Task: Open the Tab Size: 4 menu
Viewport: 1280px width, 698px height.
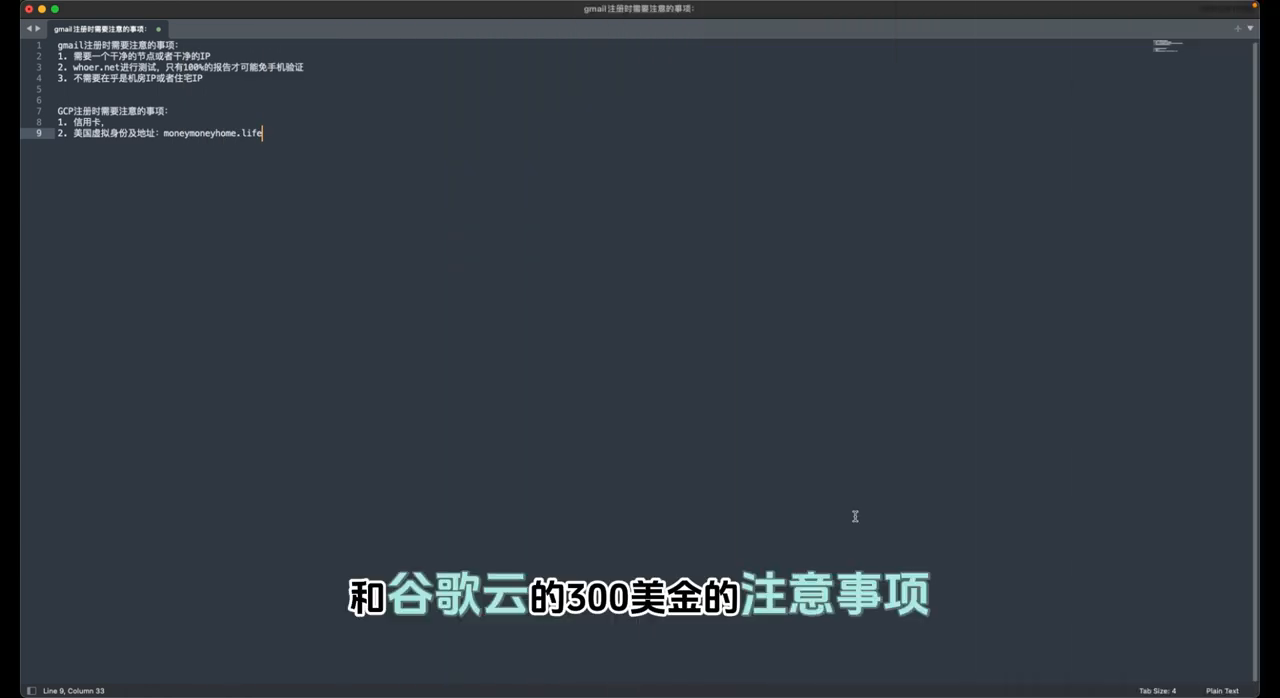Action: tap(1157, 691)
